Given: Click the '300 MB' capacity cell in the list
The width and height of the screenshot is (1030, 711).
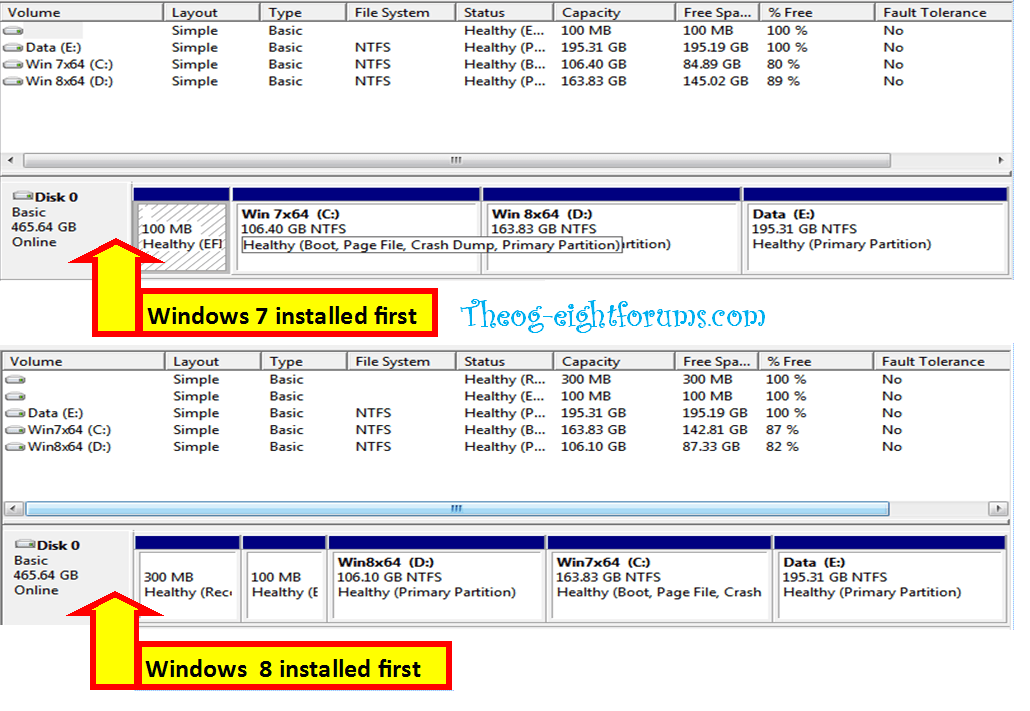Looking at the screenshot, I should pyautogui.click(x=586, y=379).
